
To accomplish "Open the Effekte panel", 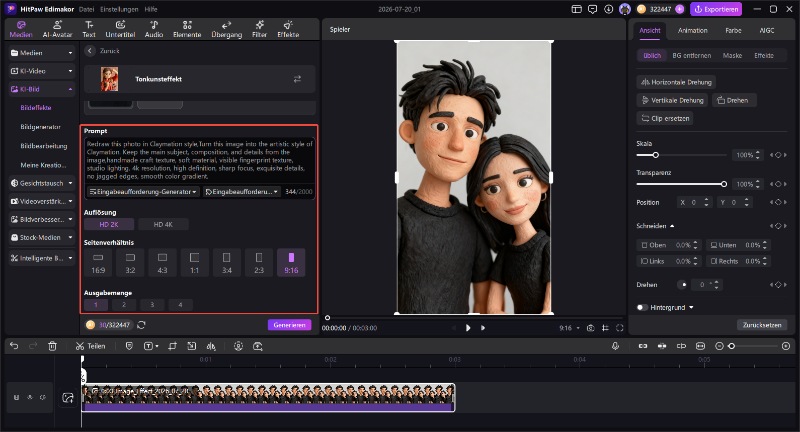I will tap(288, 29).
